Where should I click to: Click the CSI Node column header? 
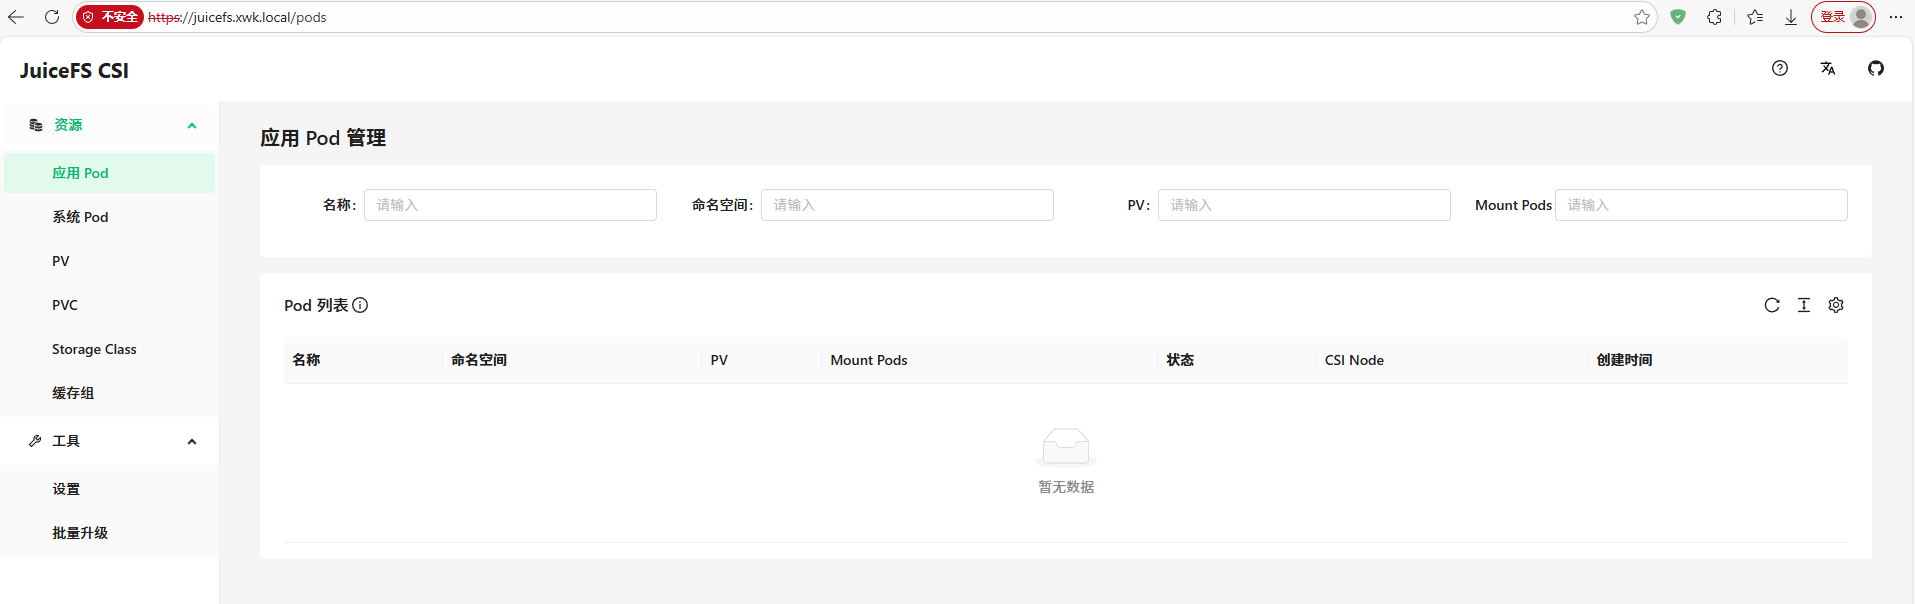click(1452, 360)
